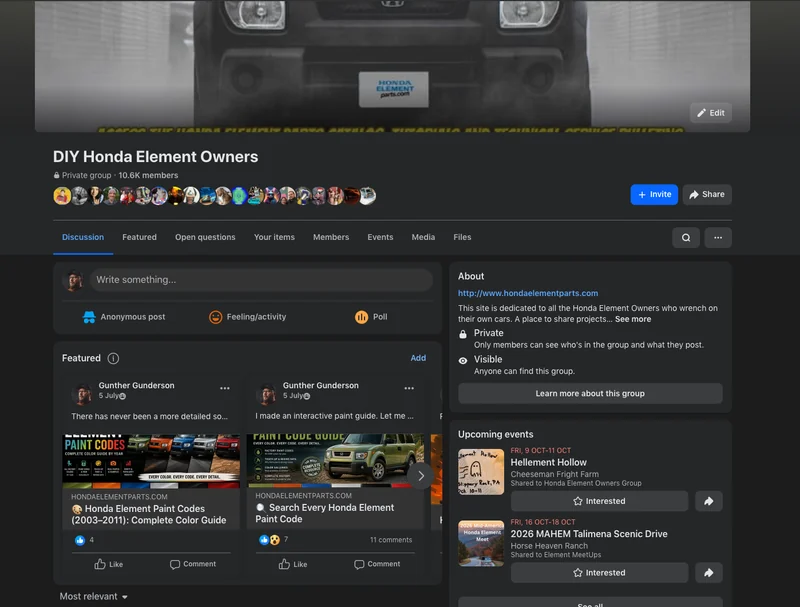Open options on the interactive paint guide post
Screen dimensions: 800x607
pos(409,388)
